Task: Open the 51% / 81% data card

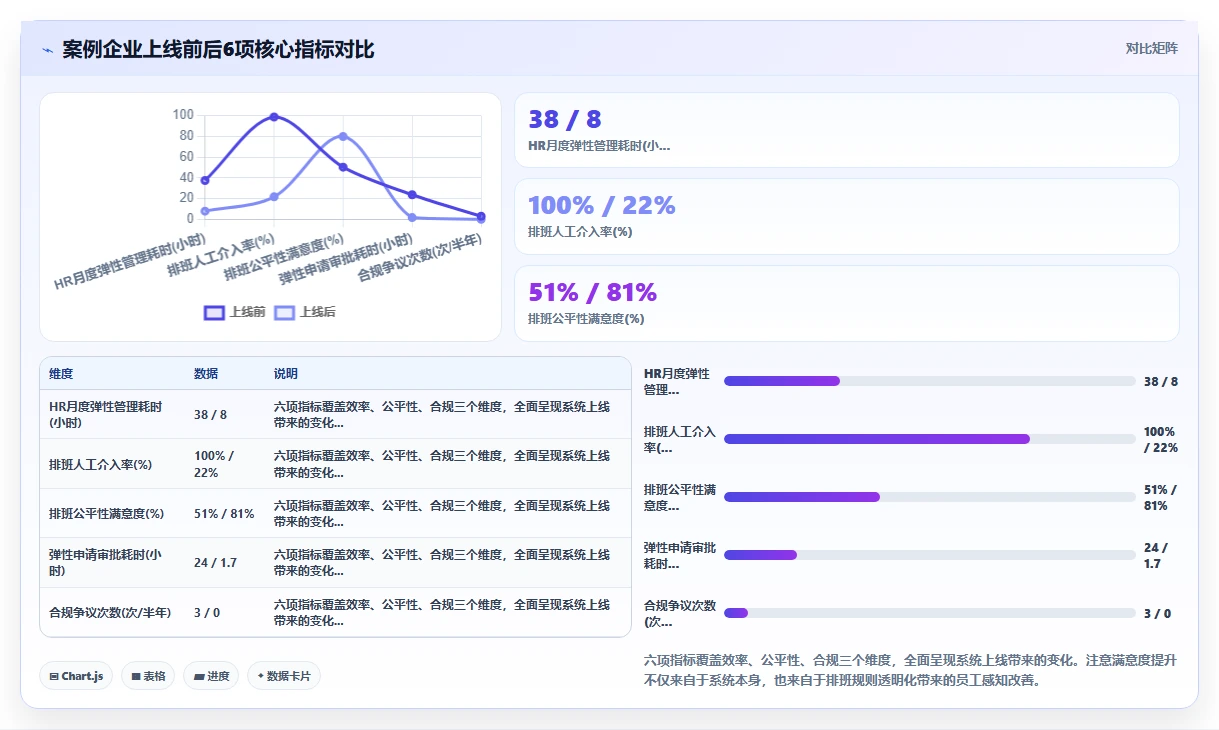Action: pyautogui.click(x=846, y=303)
